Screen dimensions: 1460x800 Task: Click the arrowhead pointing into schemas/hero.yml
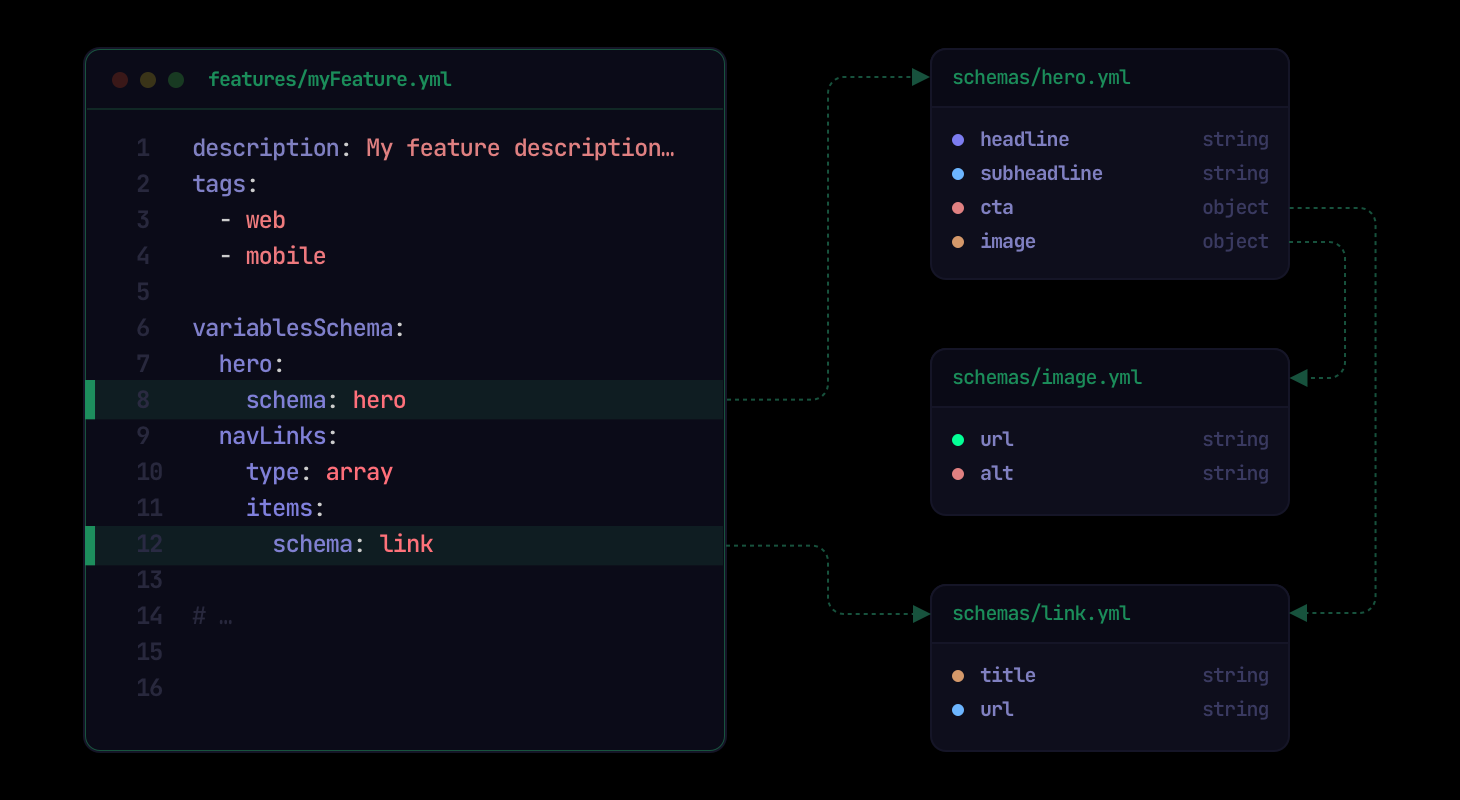tap(921, 78)
